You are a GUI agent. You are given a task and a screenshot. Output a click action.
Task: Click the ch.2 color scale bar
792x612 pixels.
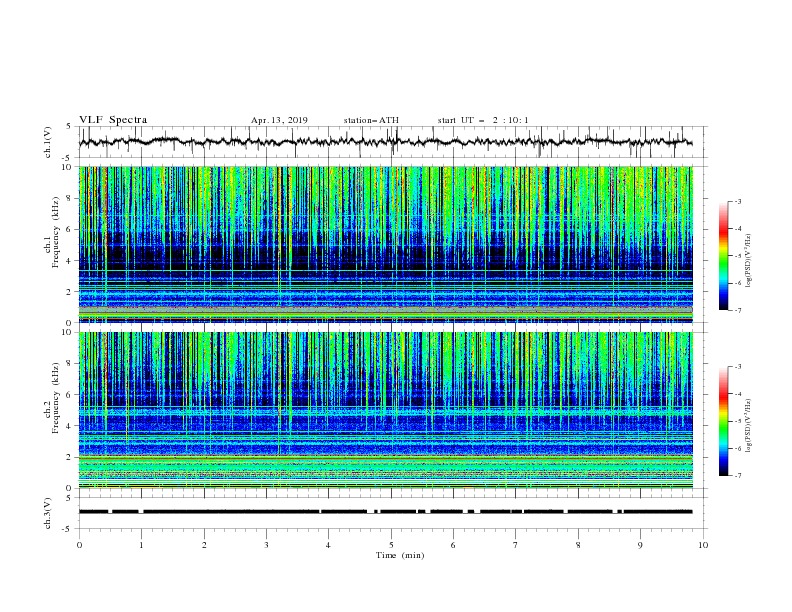coord(723,421)
